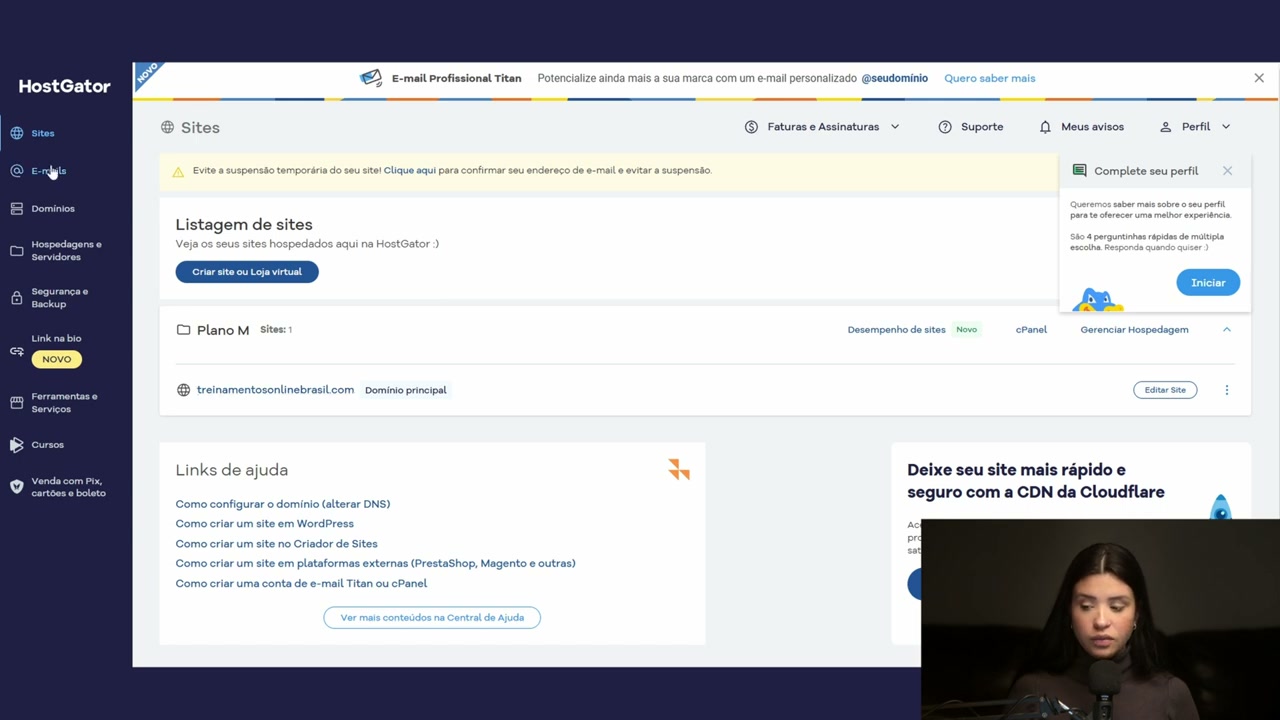This screenshot has height=720, width=1280.
Task: Expand the Perfil dropdown arrow
Action: (1226, 127)
